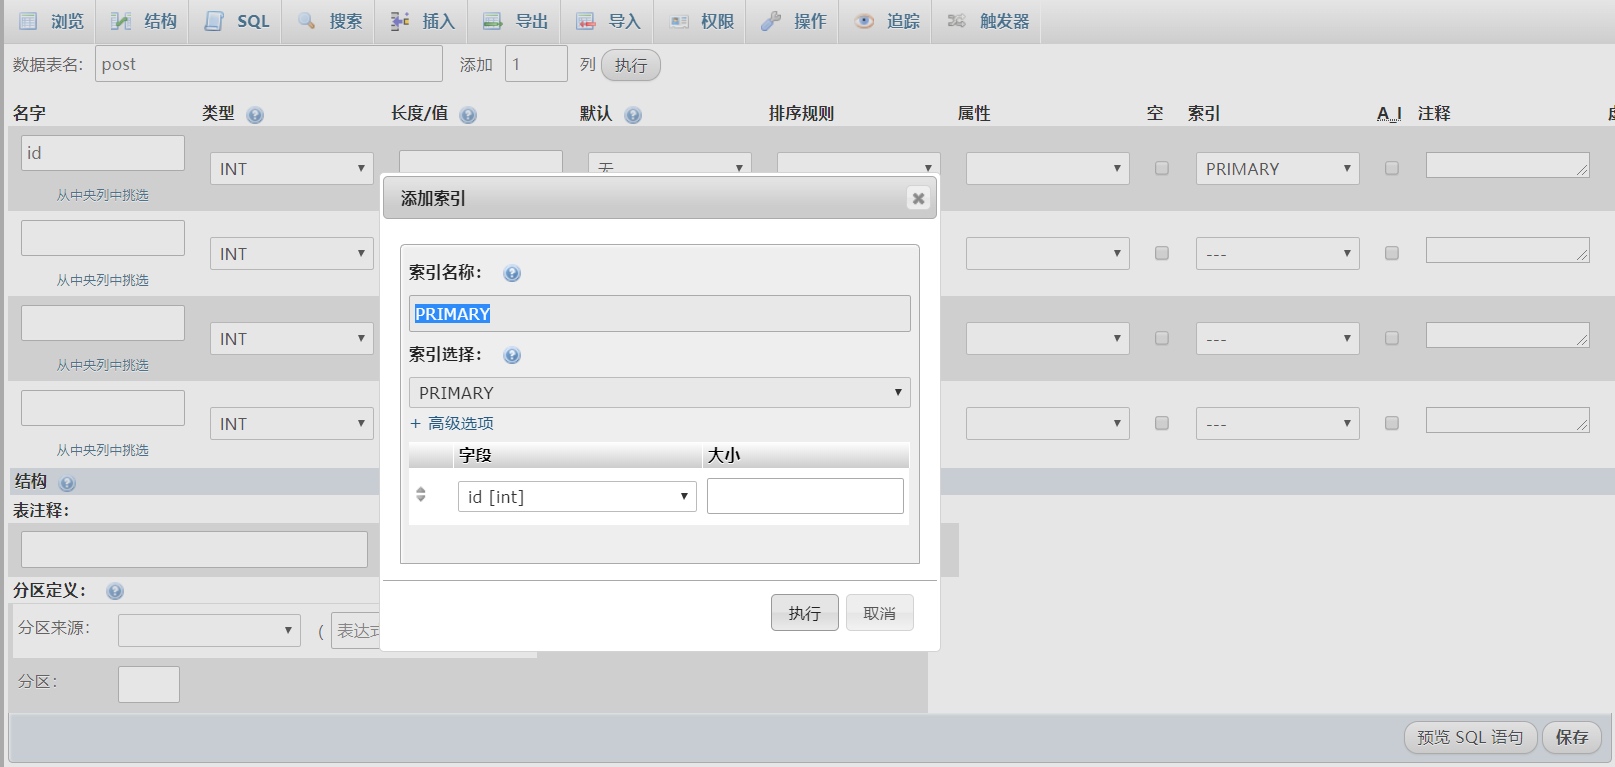
Task: Click the Tracking (追踪) eye icon
Action: tap(864, 21)
